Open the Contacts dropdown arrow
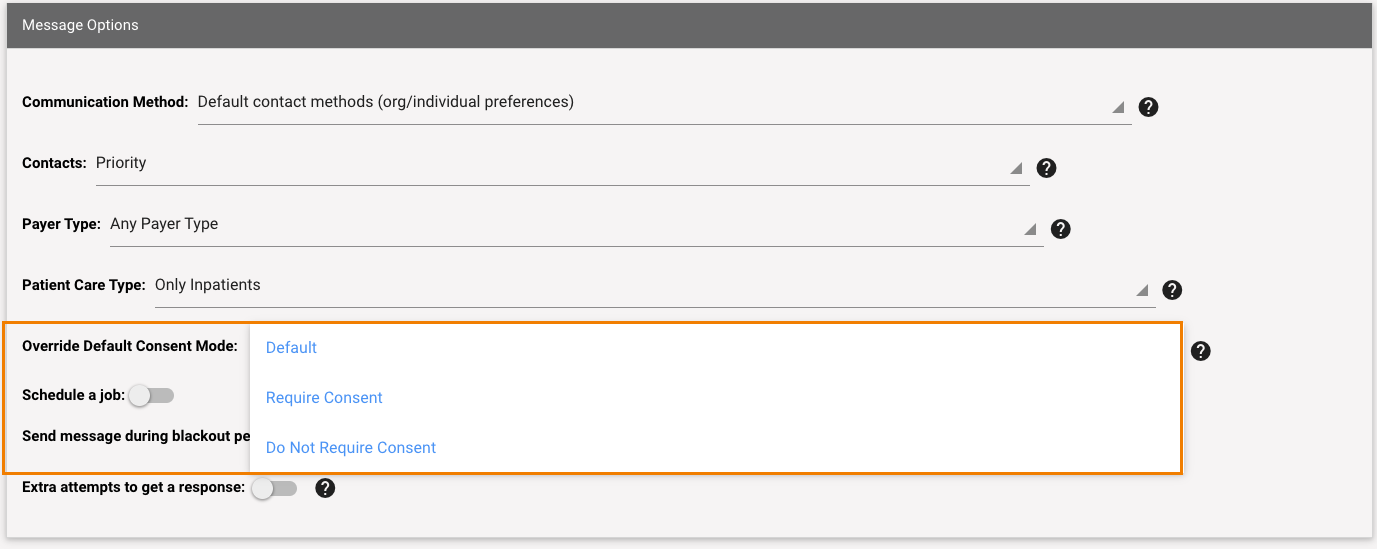The width and height of the screenshot is (1377, 549). [x=1016, y=168]
